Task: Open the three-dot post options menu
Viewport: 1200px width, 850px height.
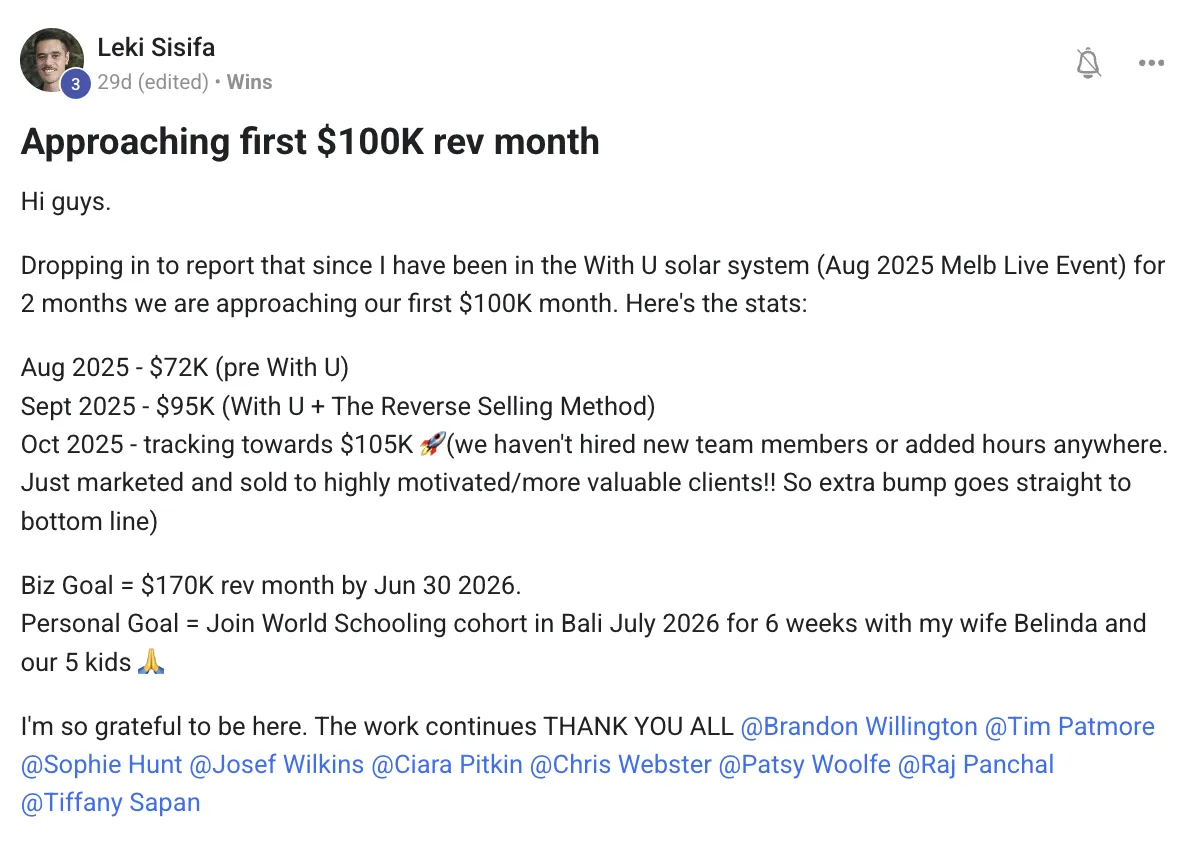Action: point(1151,63)
